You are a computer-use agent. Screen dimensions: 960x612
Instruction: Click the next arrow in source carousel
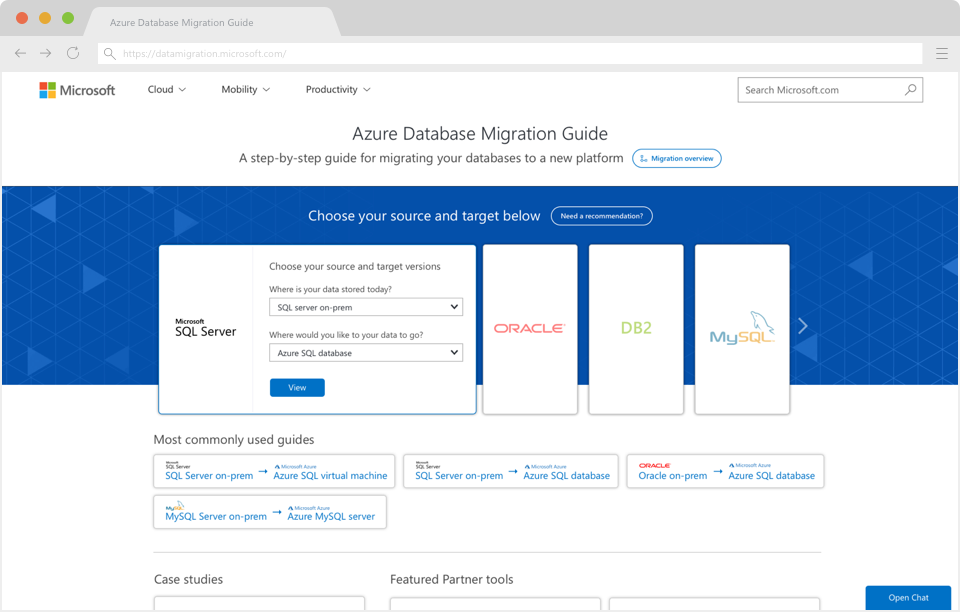(803, 326)
